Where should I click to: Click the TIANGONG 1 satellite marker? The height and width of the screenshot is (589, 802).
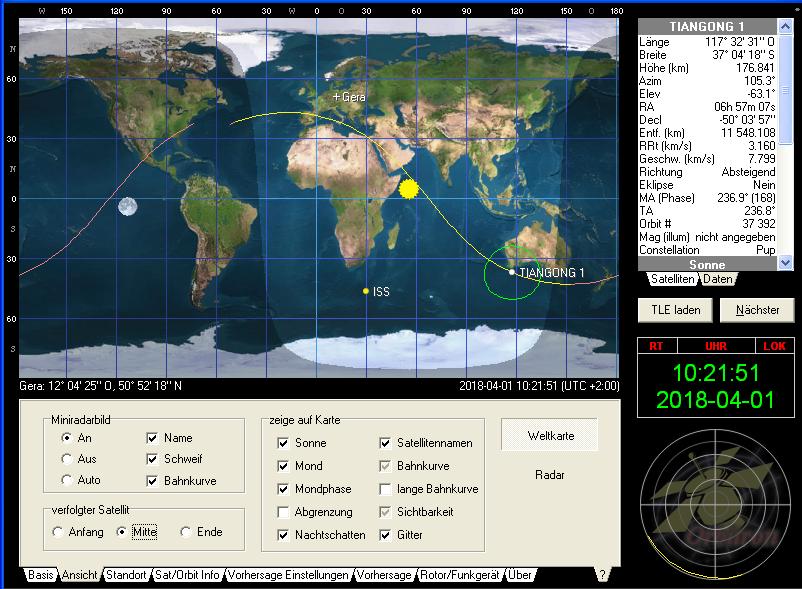512,272
